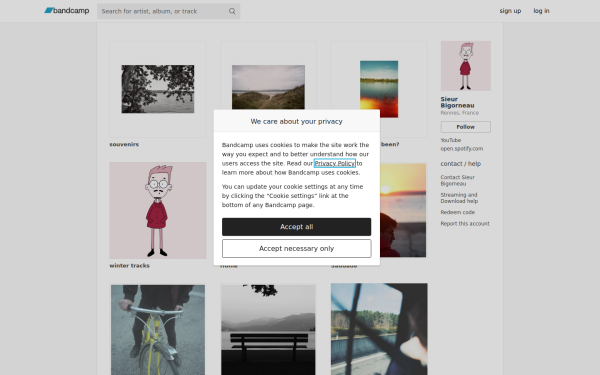Click the Sieur Bigorneau profile picture

click(x=465, y=66)
